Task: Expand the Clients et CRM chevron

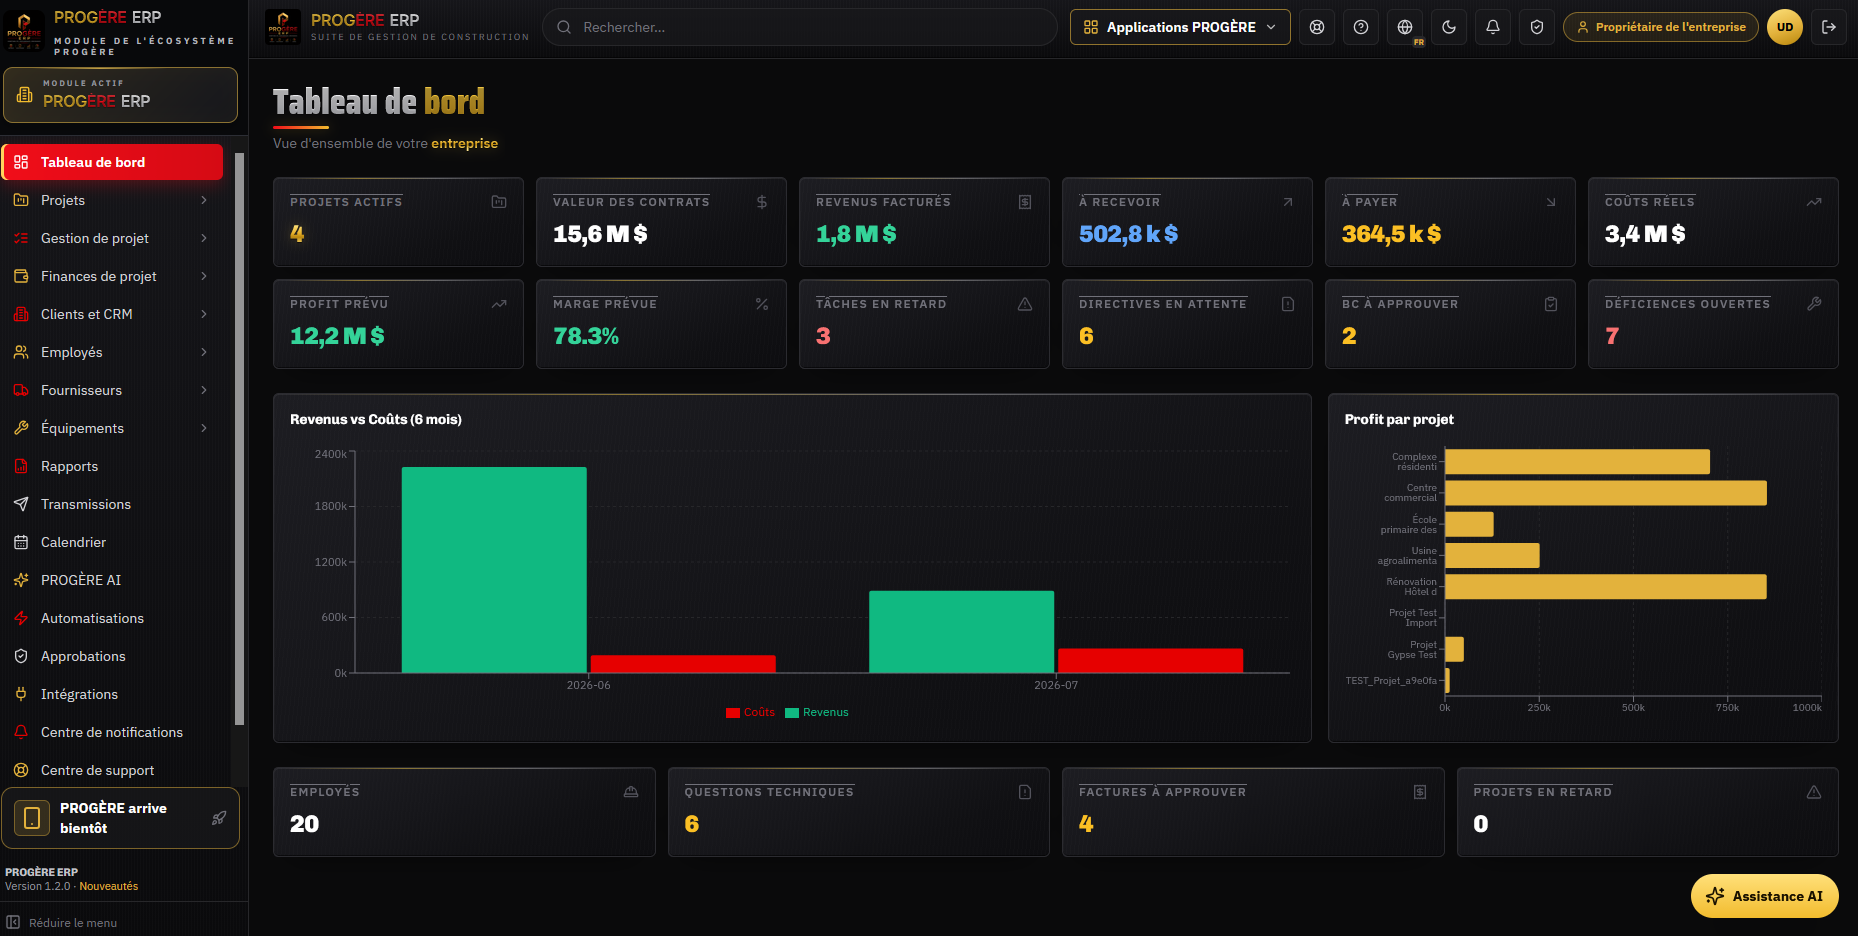Action: point(204,314)
